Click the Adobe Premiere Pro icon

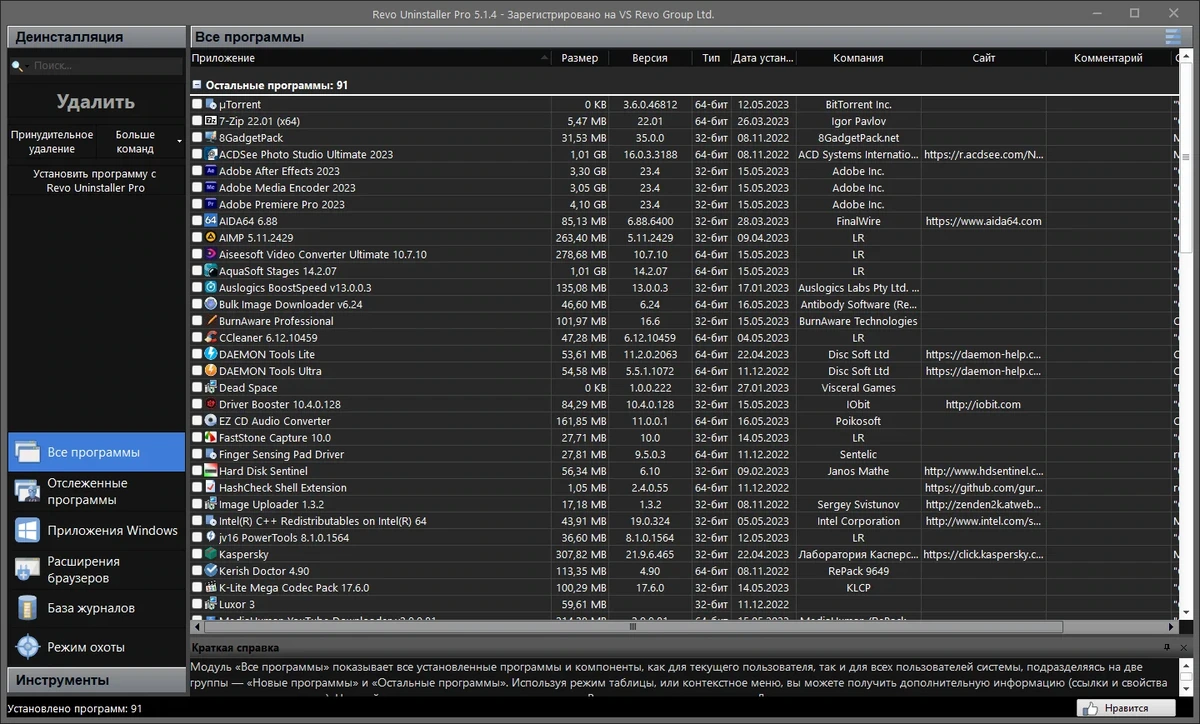point(211,204)
